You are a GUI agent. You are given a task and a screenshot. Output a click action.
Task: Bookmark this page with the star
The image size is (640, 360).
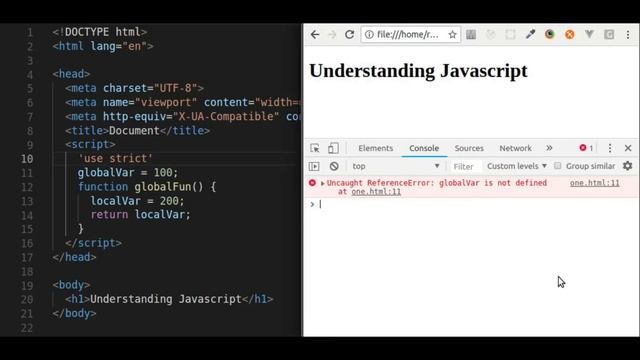[x=452, y=35]
